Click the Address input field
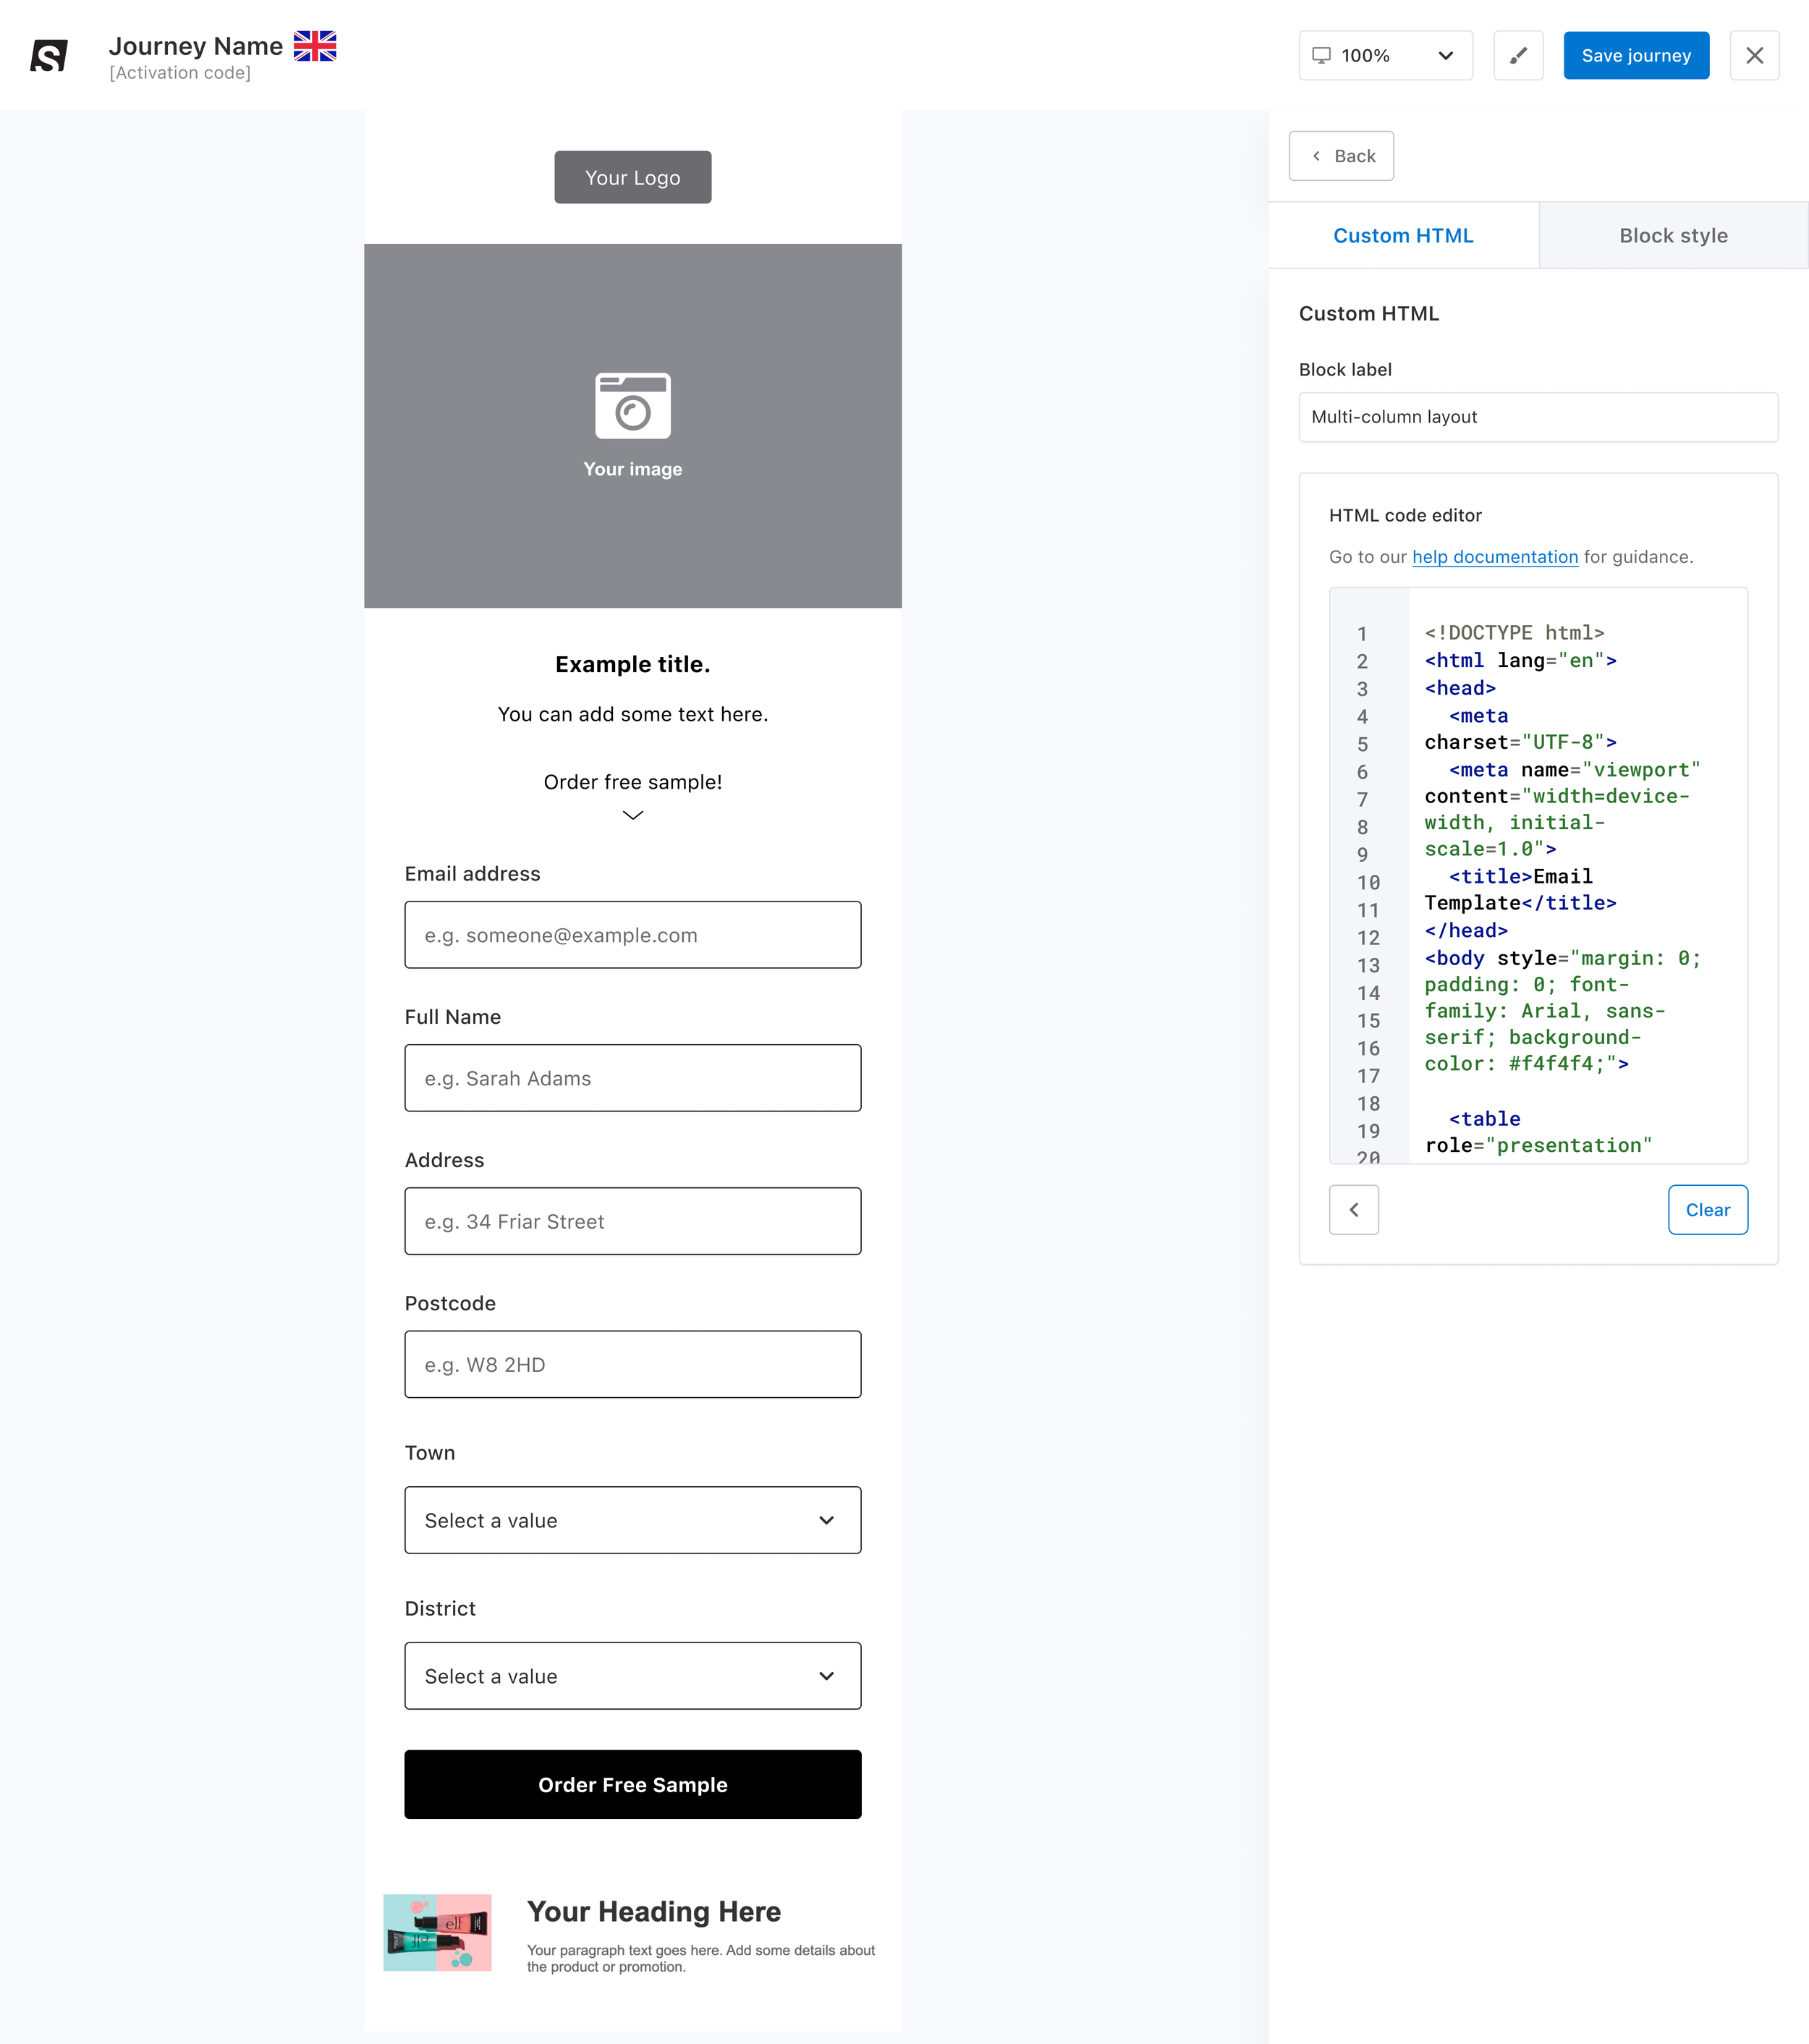The image size is (1809, 2044). tap(633, 1221)
